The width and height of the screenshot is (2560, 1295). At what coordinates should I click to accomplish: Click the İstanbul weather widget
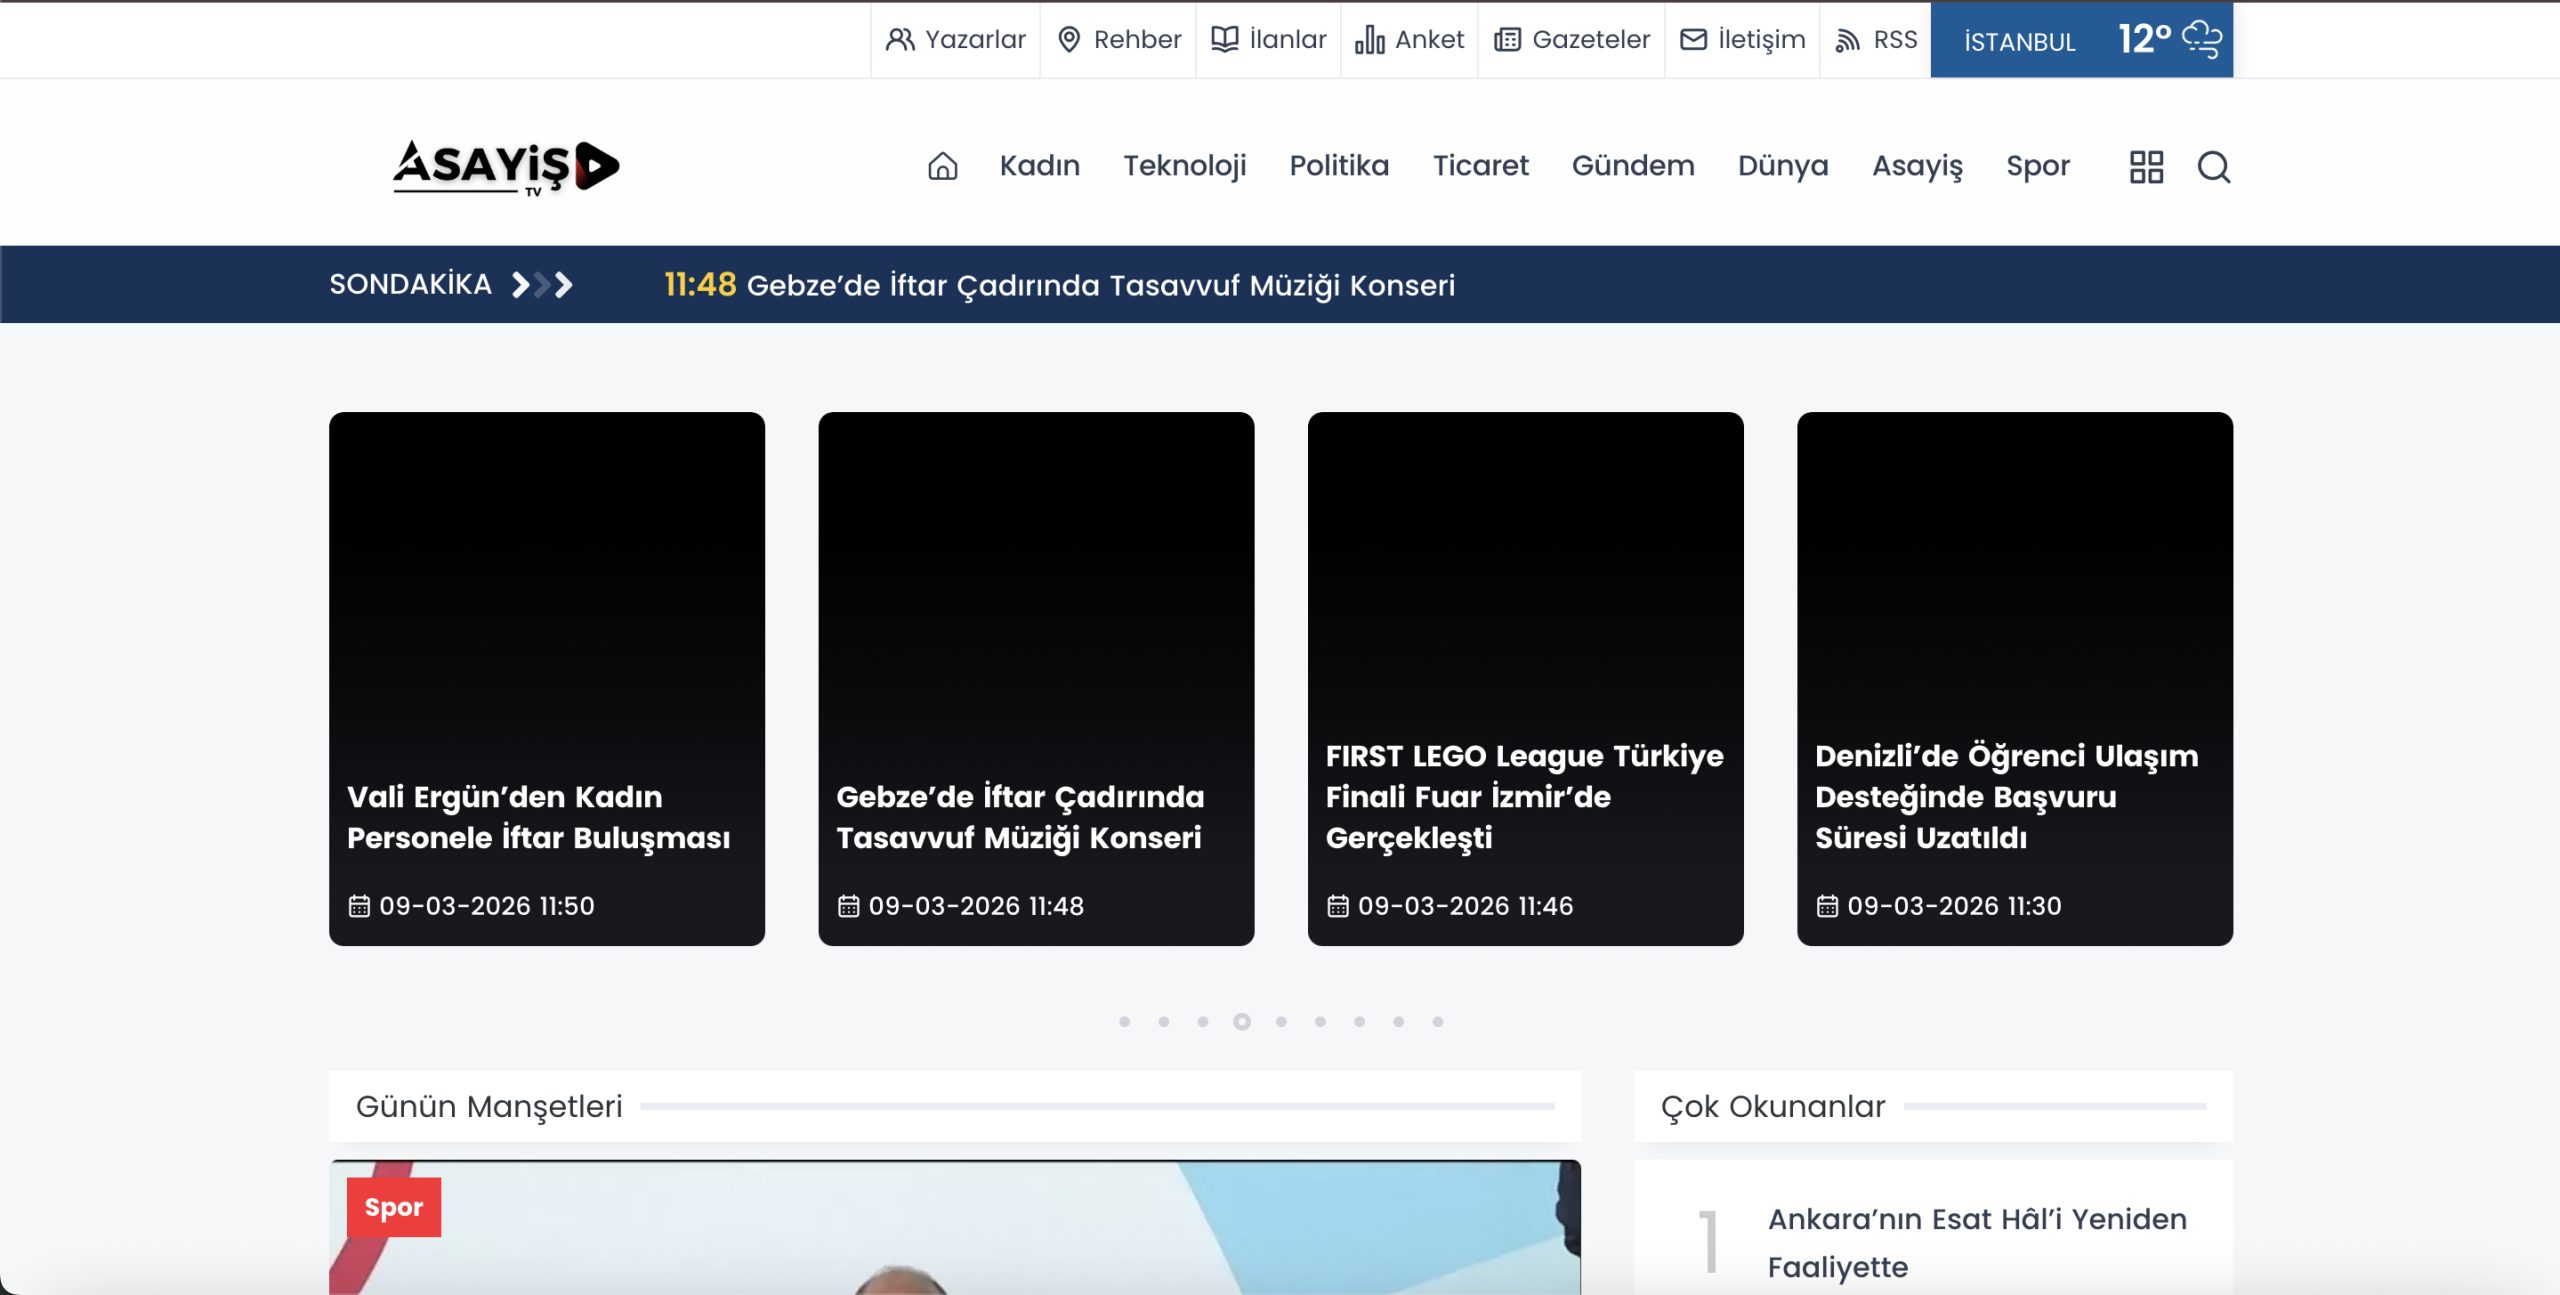(x=2081, y=40)
